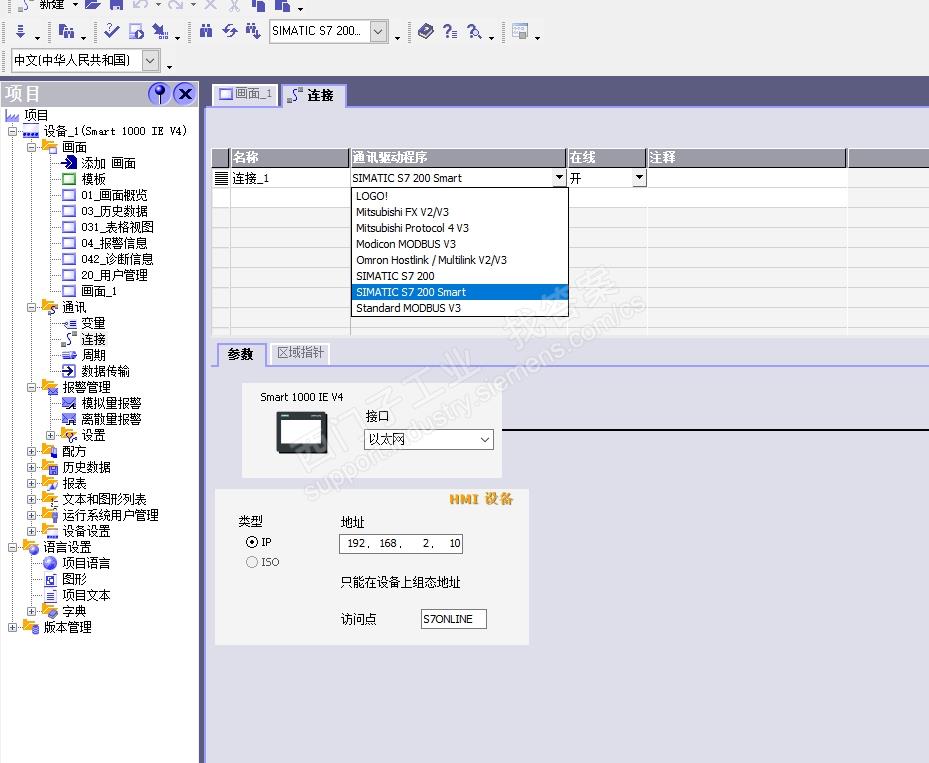Image resolution: width=929 pixels, height=763 pixels.
Task: Choose 'Modicon MODBUS V3' driver
Action: point(459,244)
